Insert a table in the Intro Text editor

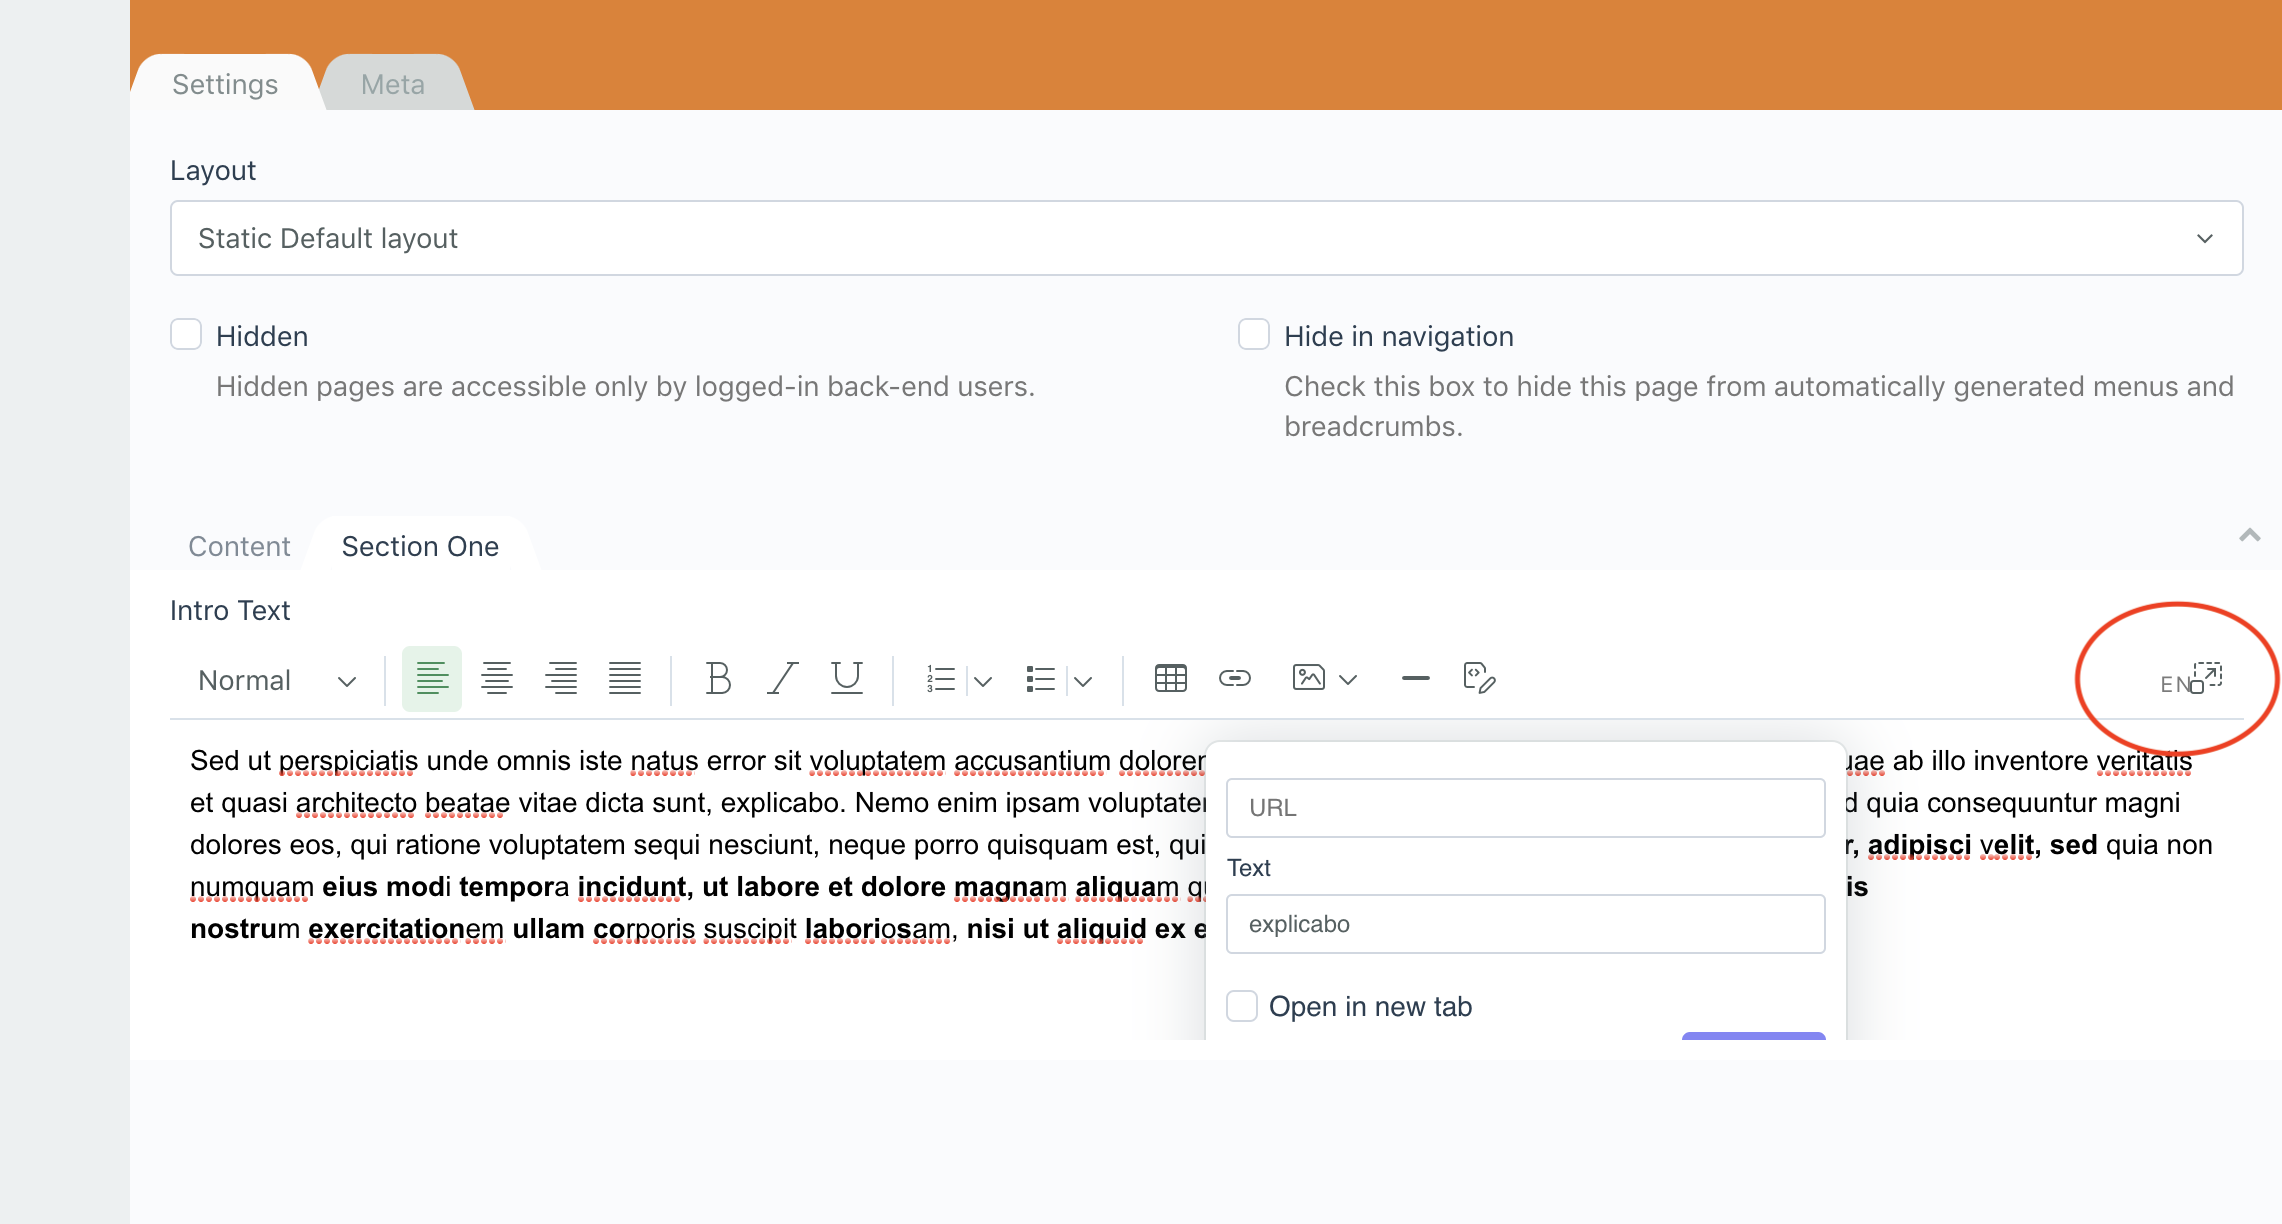tap(1171, 678)
